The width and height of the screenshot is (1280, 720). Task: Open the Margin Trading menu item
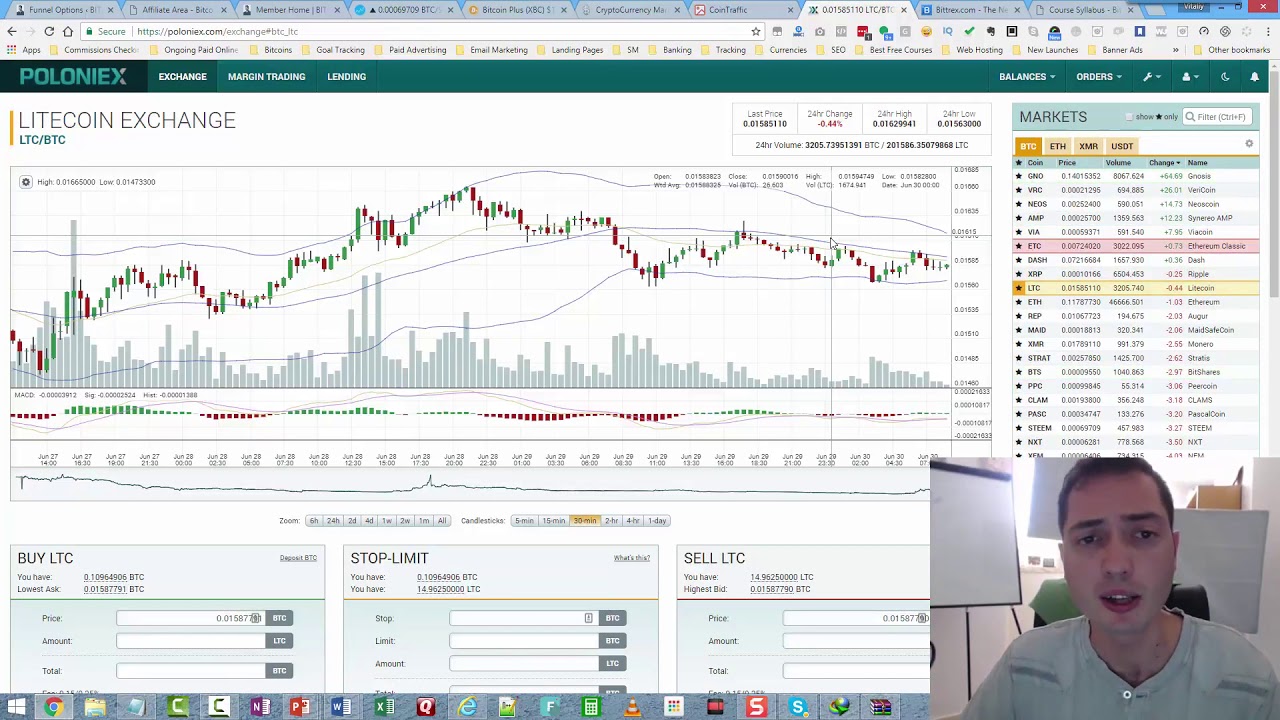pyautogui.click(x=266, y=76)
